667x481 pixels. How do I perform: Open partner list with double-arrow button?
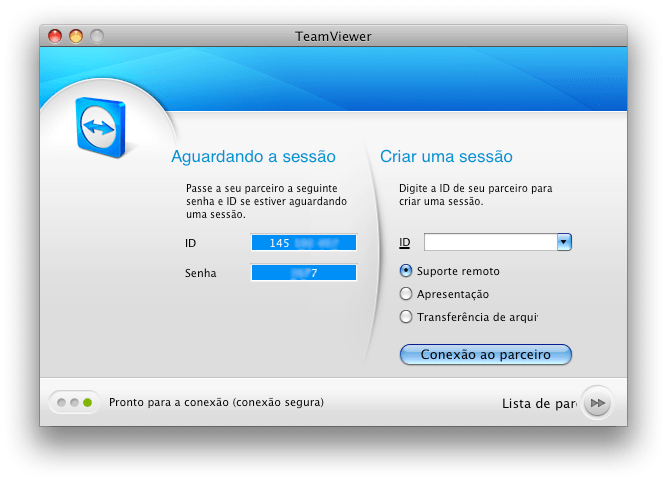(x=597, y=402)
